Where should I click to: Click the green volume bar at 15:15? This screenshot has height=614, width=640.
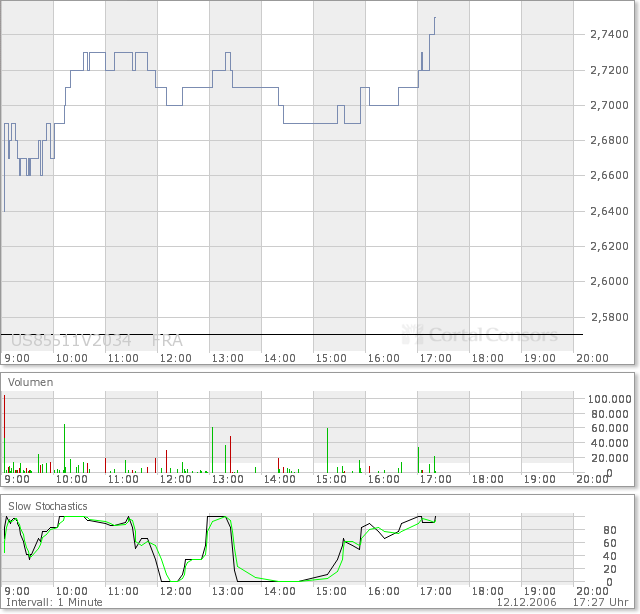tap(327, 451)
